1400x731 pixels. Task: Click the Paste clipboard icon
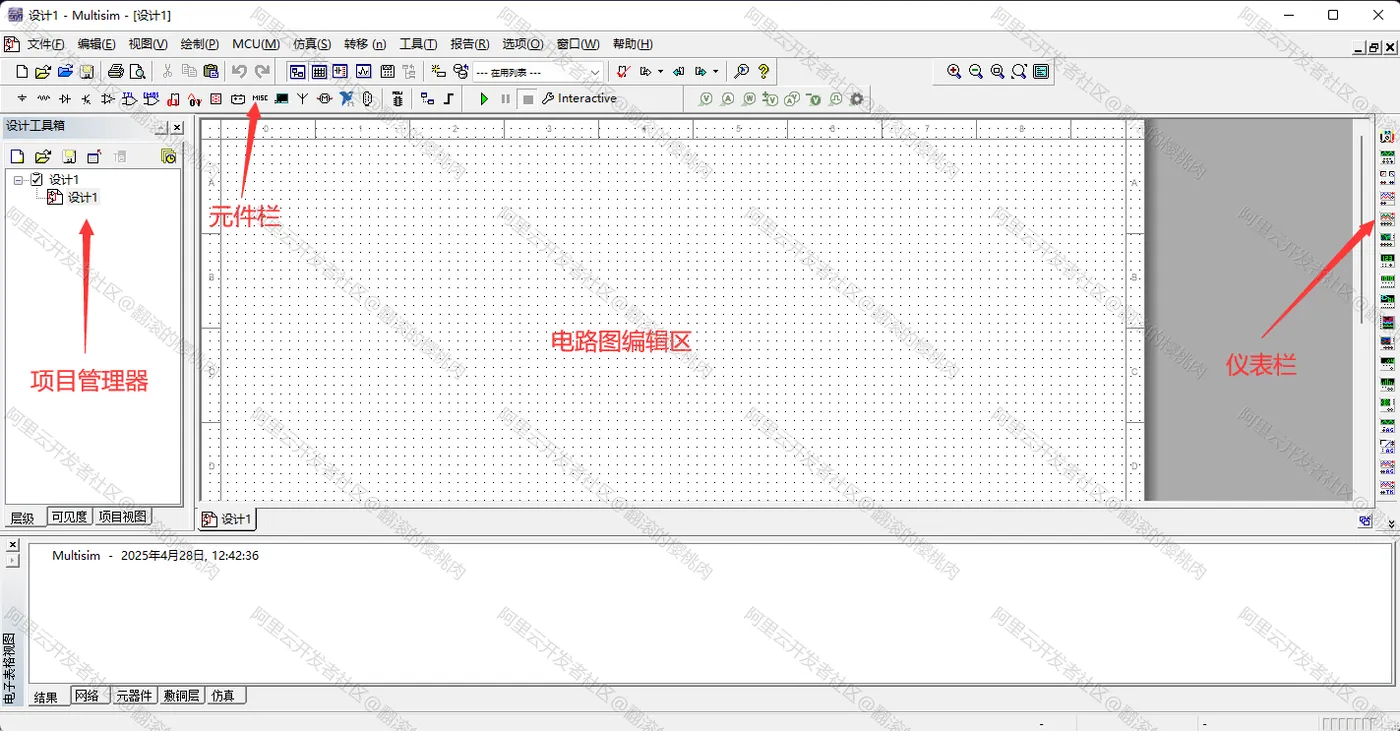[x=211, y=71]
